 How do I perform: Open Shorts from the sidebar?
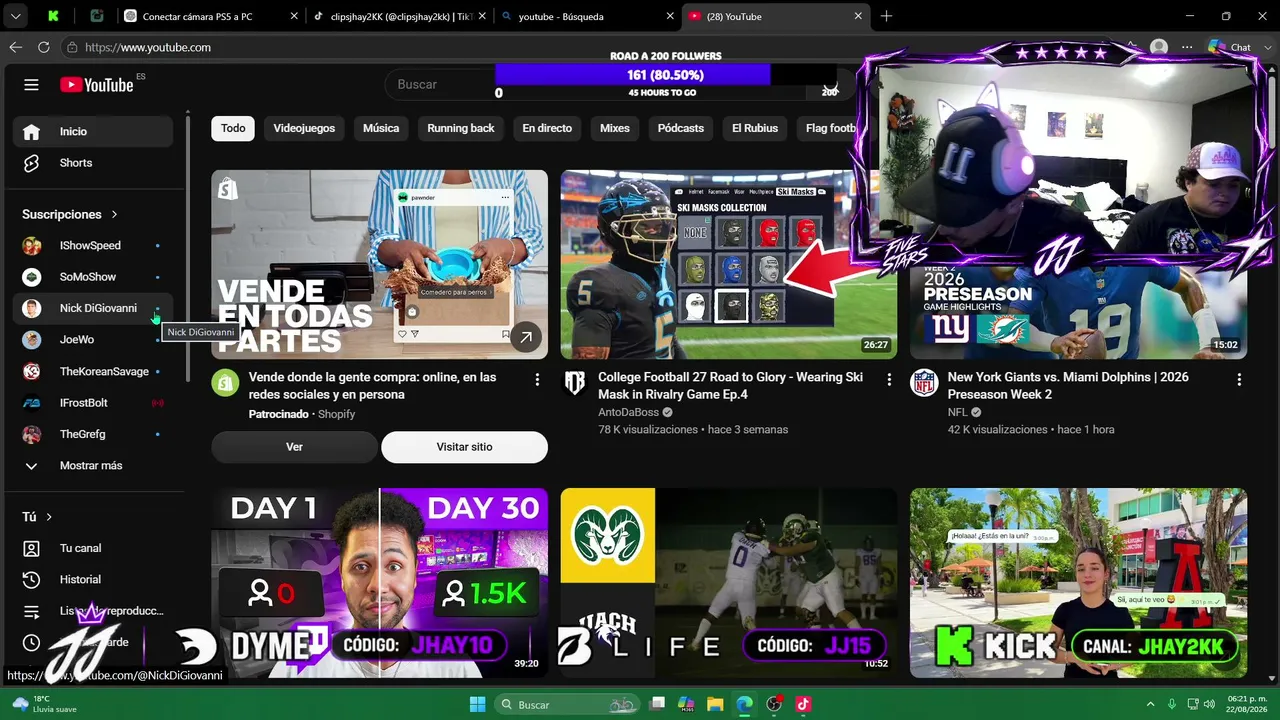pos(93,163)
